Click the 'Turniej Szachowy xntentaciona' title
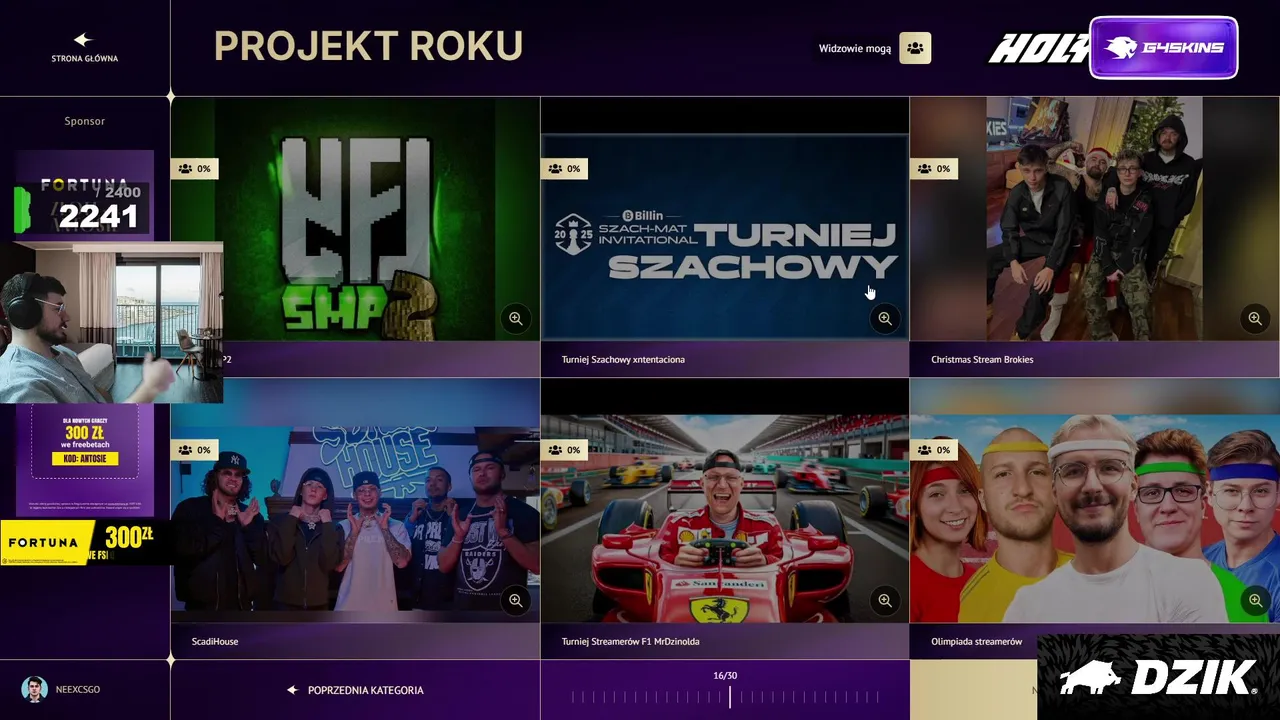Image resolution: width=1280 pixels, height=720 pixels. click(623, 359)
